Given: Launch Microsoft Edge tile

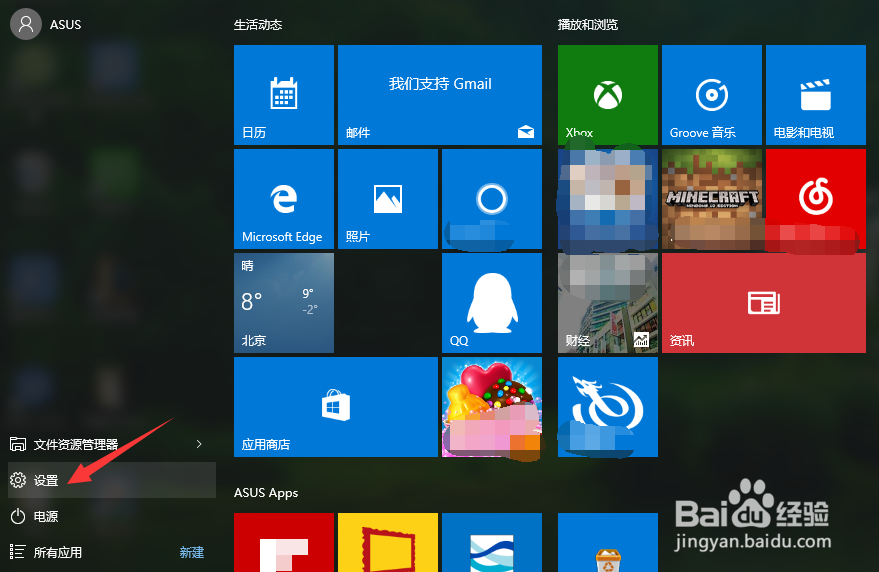Looking at the screenshot, I should coord(284,199).
